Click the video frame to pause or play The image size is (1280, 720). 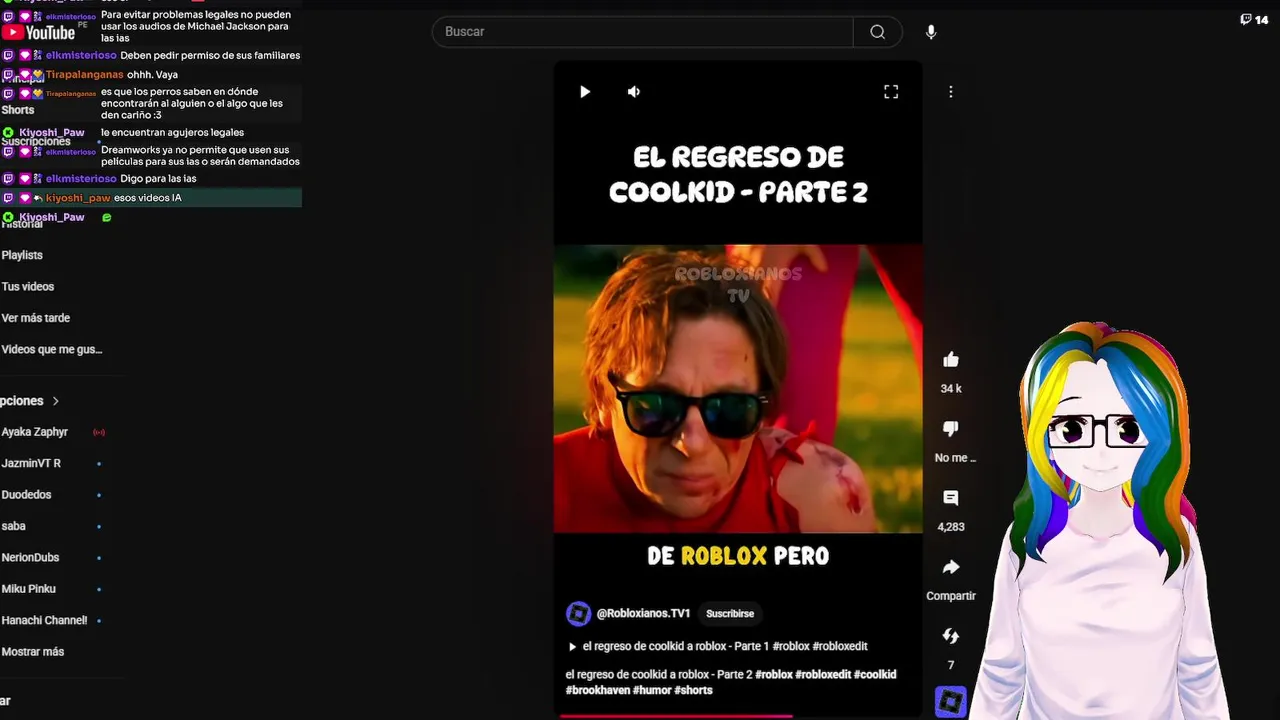click(x=738, y=389)
